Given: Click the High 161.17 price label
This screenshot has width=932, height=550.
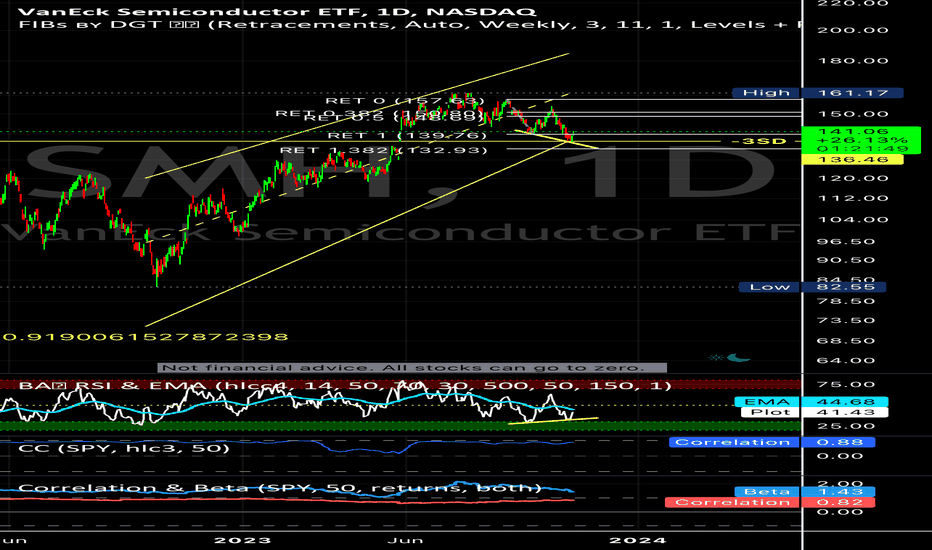Looking at the screenshot, I should pos(818,93).
